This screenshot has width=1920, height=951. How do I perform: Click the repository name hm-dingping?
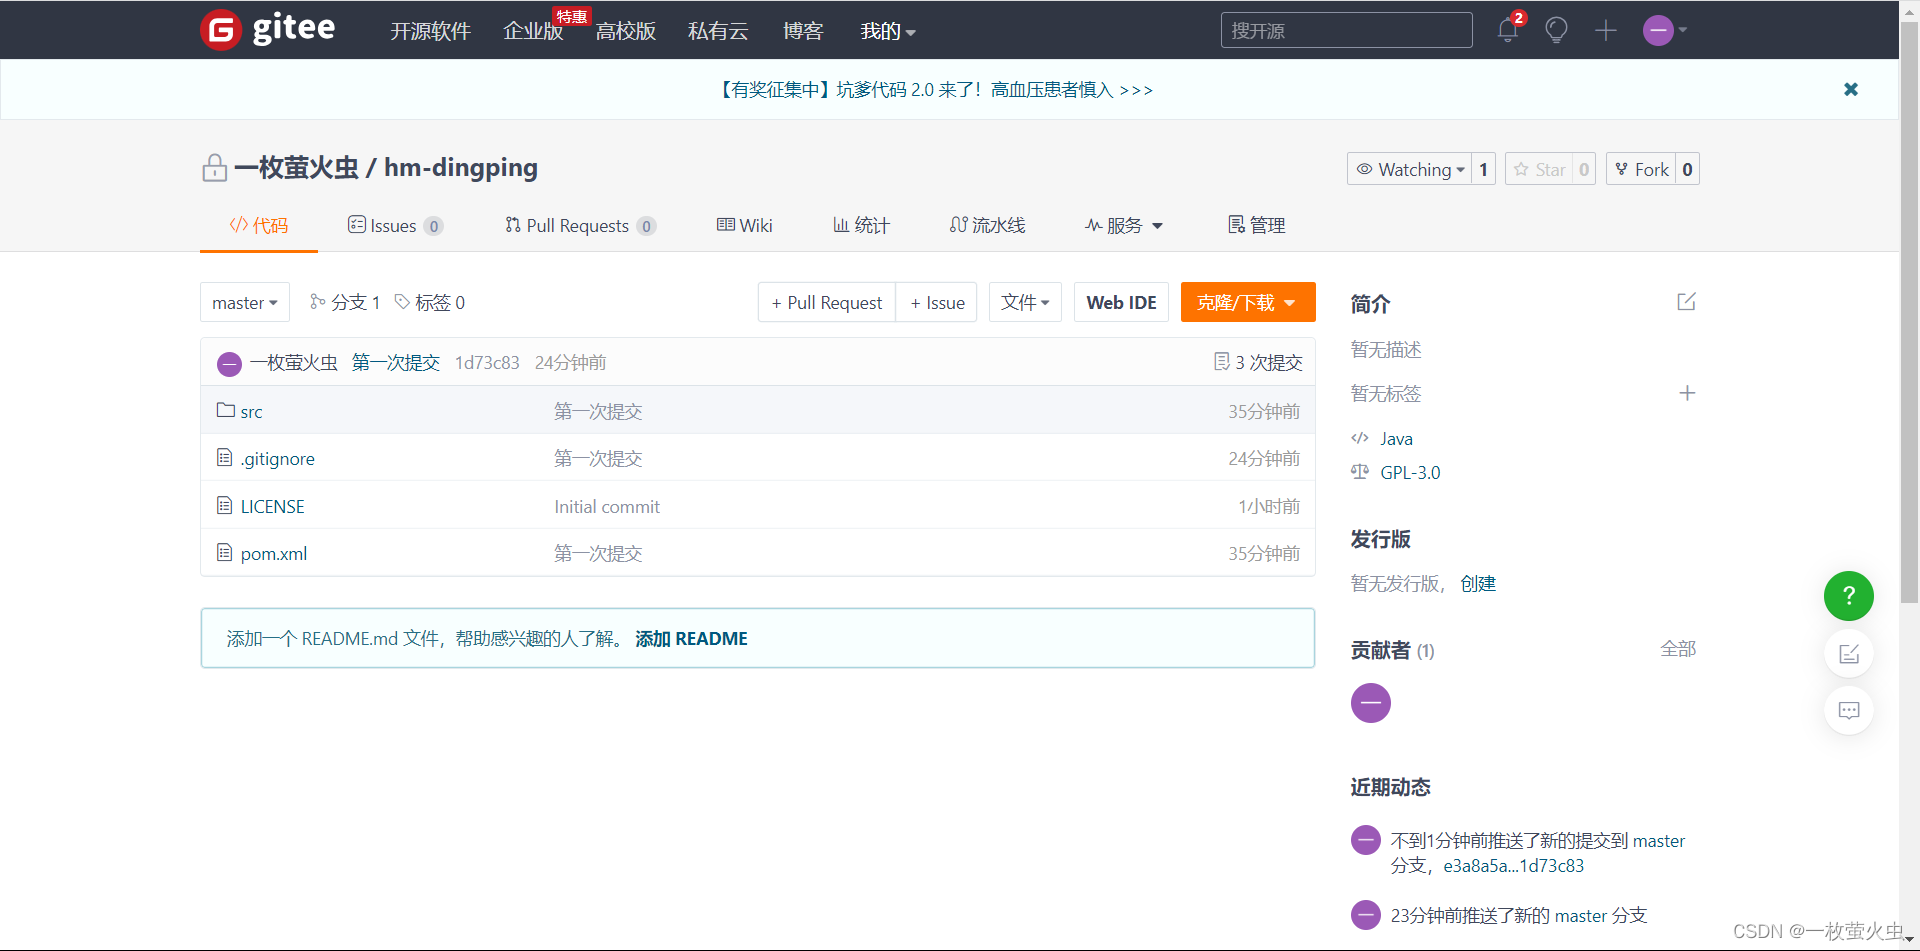[461, 167]
